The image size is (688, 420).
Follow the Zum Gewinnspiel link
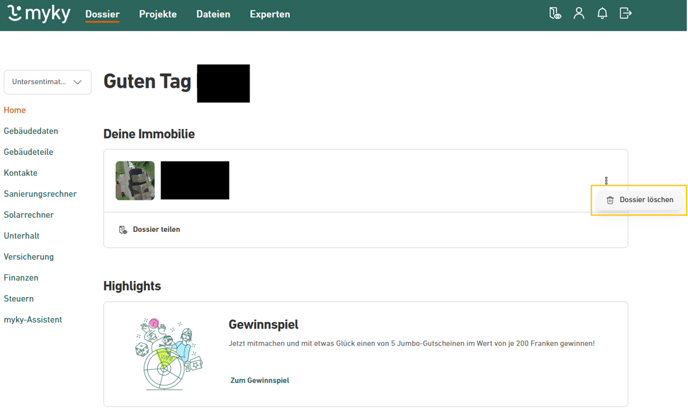[x=259, y=381]
